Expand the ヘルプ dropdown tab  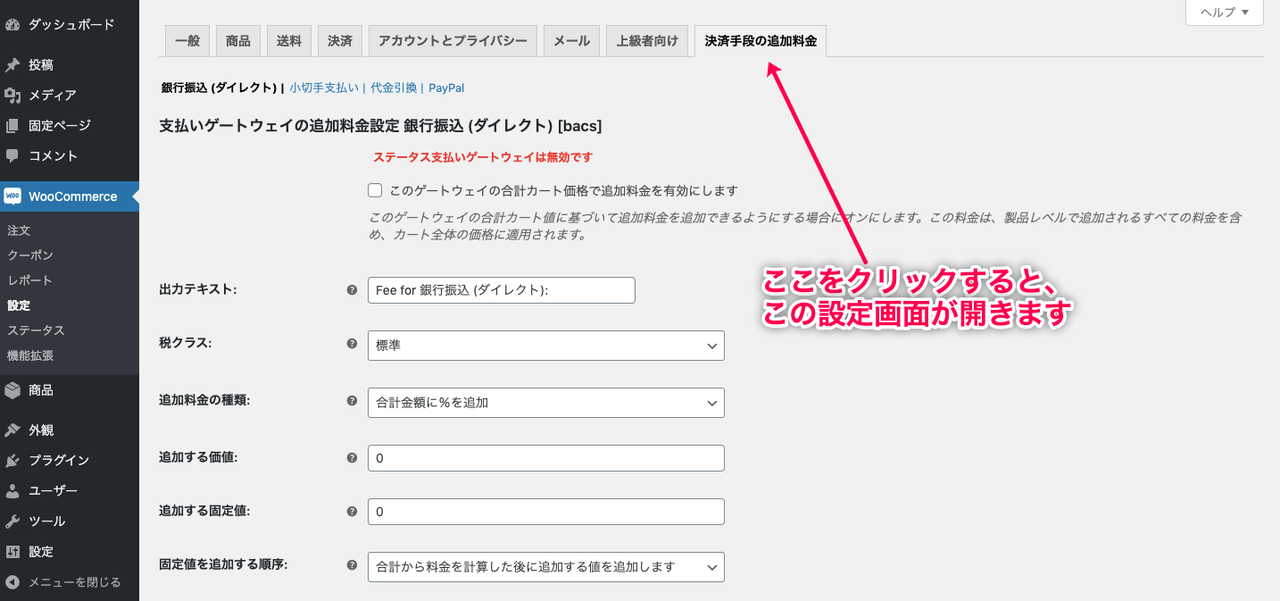(x=1224, y=12)
